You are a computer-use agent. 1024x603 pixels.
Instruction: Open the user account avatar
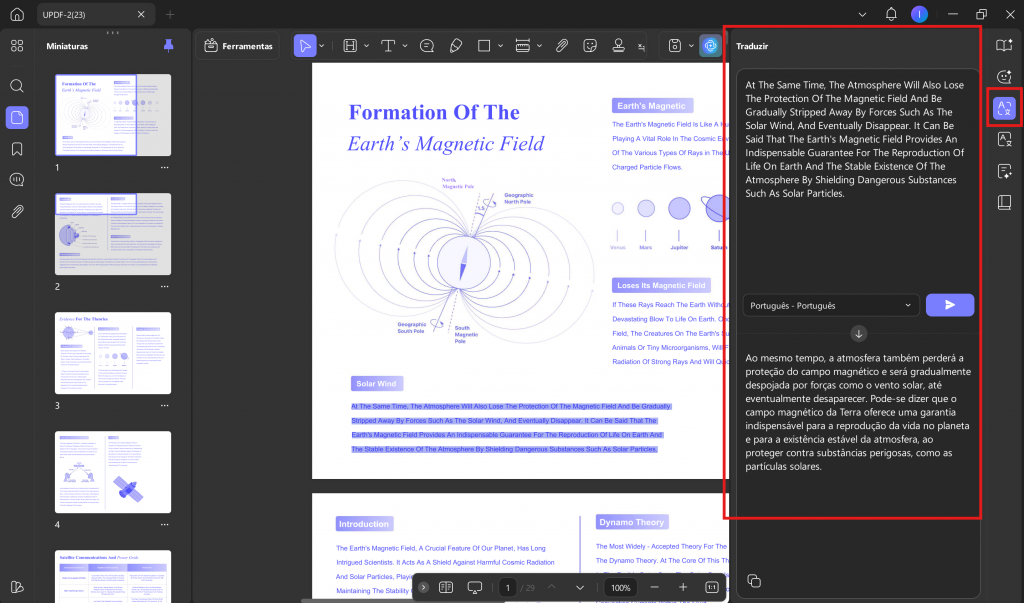(x=920, y=14)
